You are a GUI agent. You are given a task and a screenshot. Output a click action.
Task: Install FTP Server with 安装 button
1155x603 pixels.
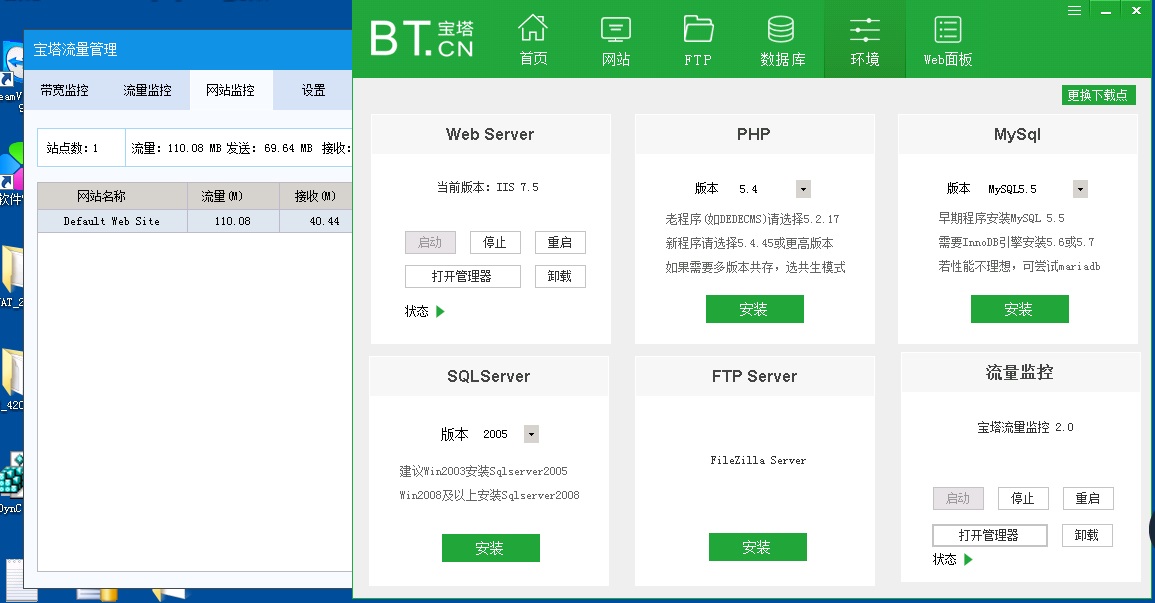coord(757,547)
